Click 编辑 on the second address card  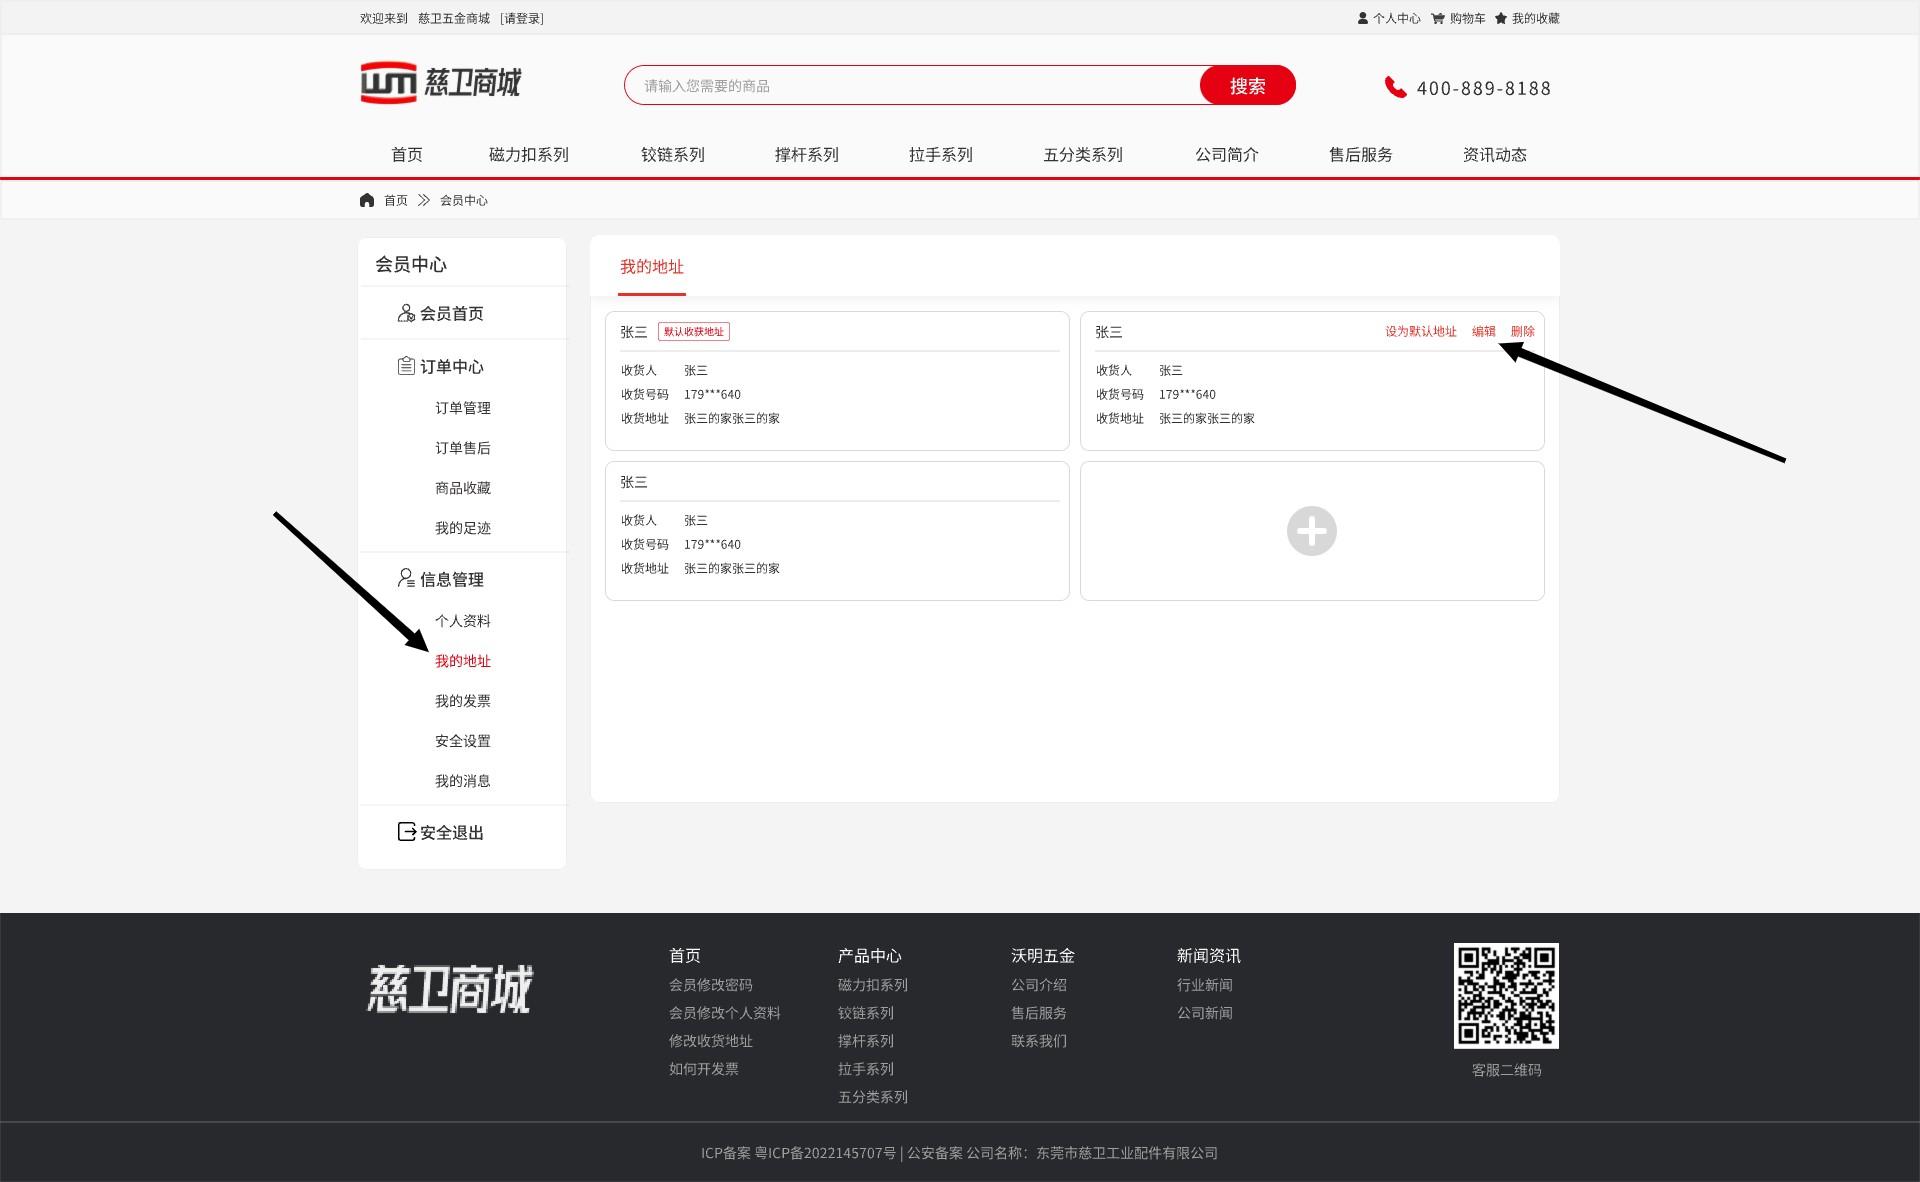(x=1483, y=331)
